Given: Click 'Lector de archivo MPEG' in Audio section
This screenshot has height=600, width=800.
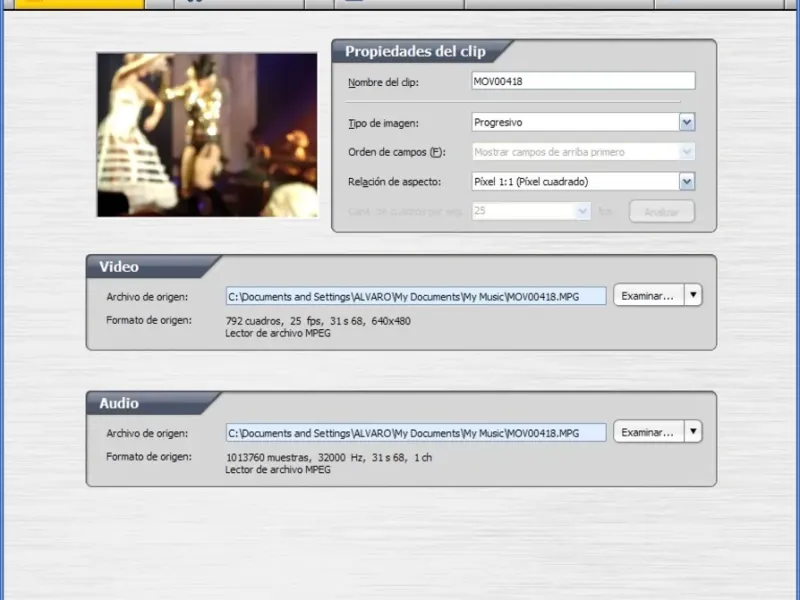Looking at the screenshot, I should (x=278, y=469).
